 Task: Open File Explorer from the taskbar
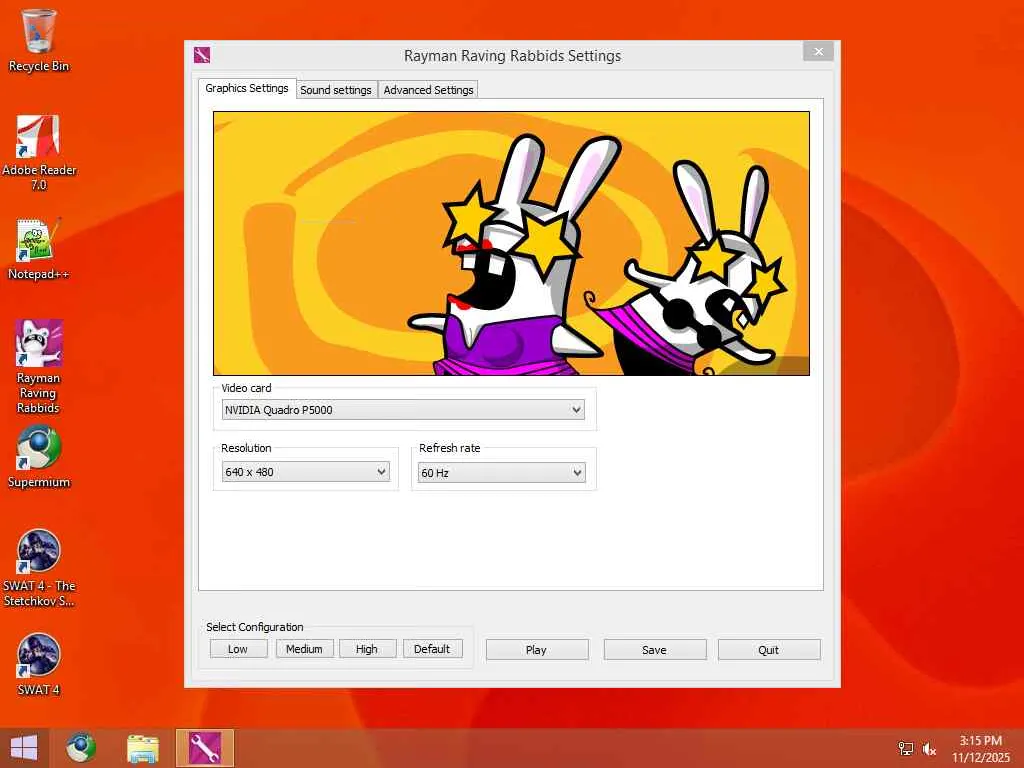142,748
